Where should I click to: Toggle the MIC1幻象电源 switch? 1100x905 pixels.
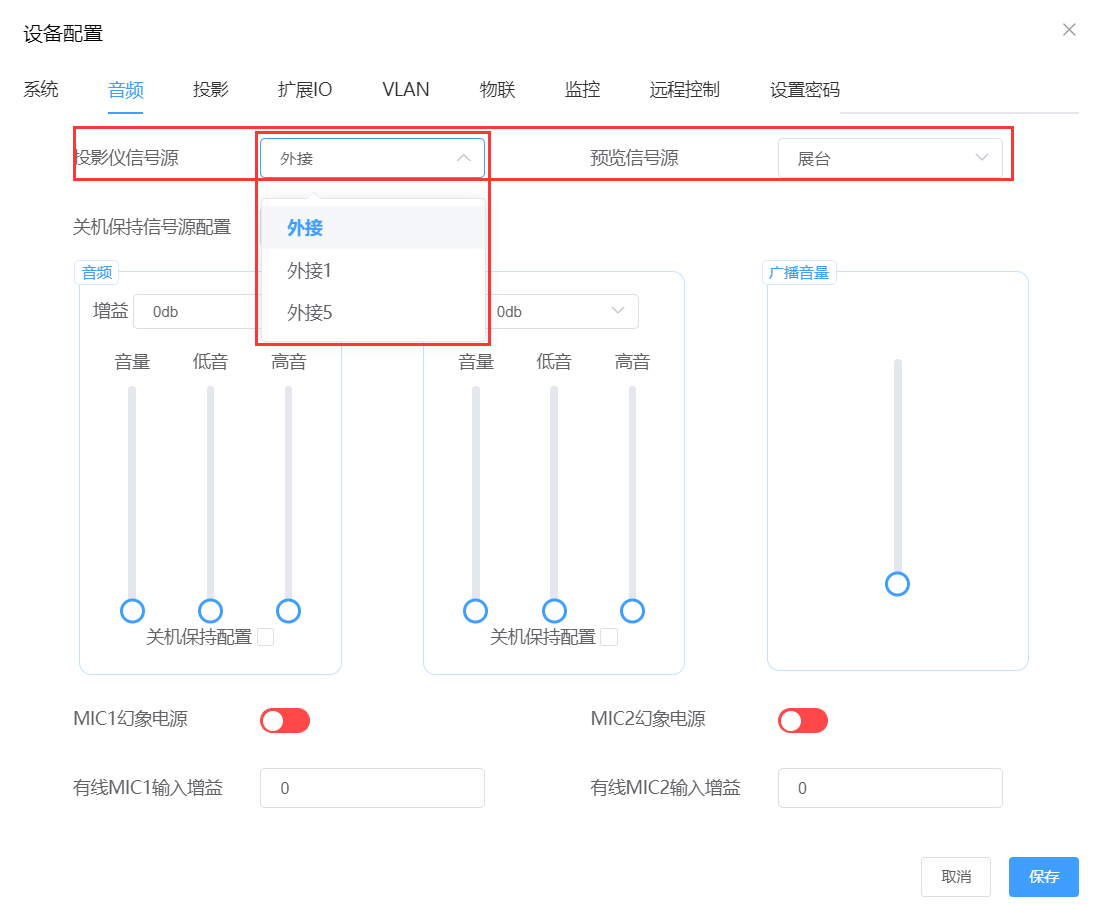[x=285, y=720]
